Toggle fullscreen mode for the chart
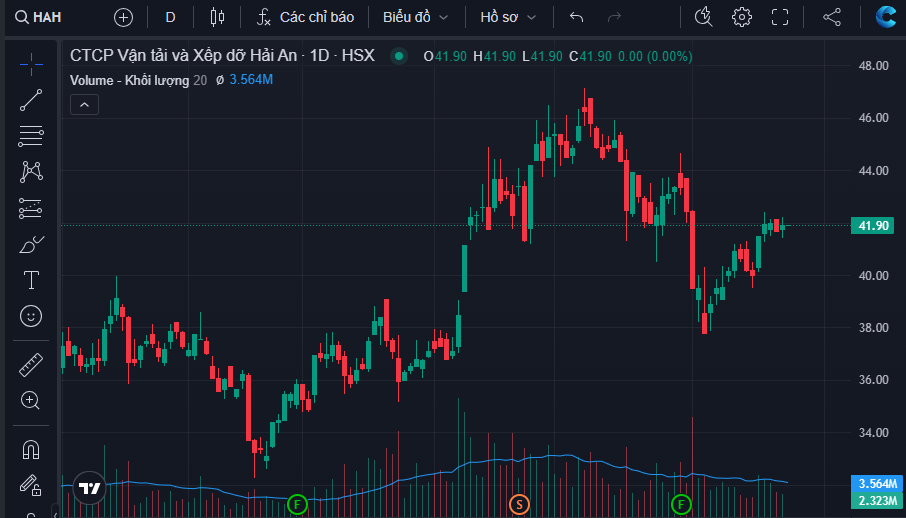 [x=780, y=17]
